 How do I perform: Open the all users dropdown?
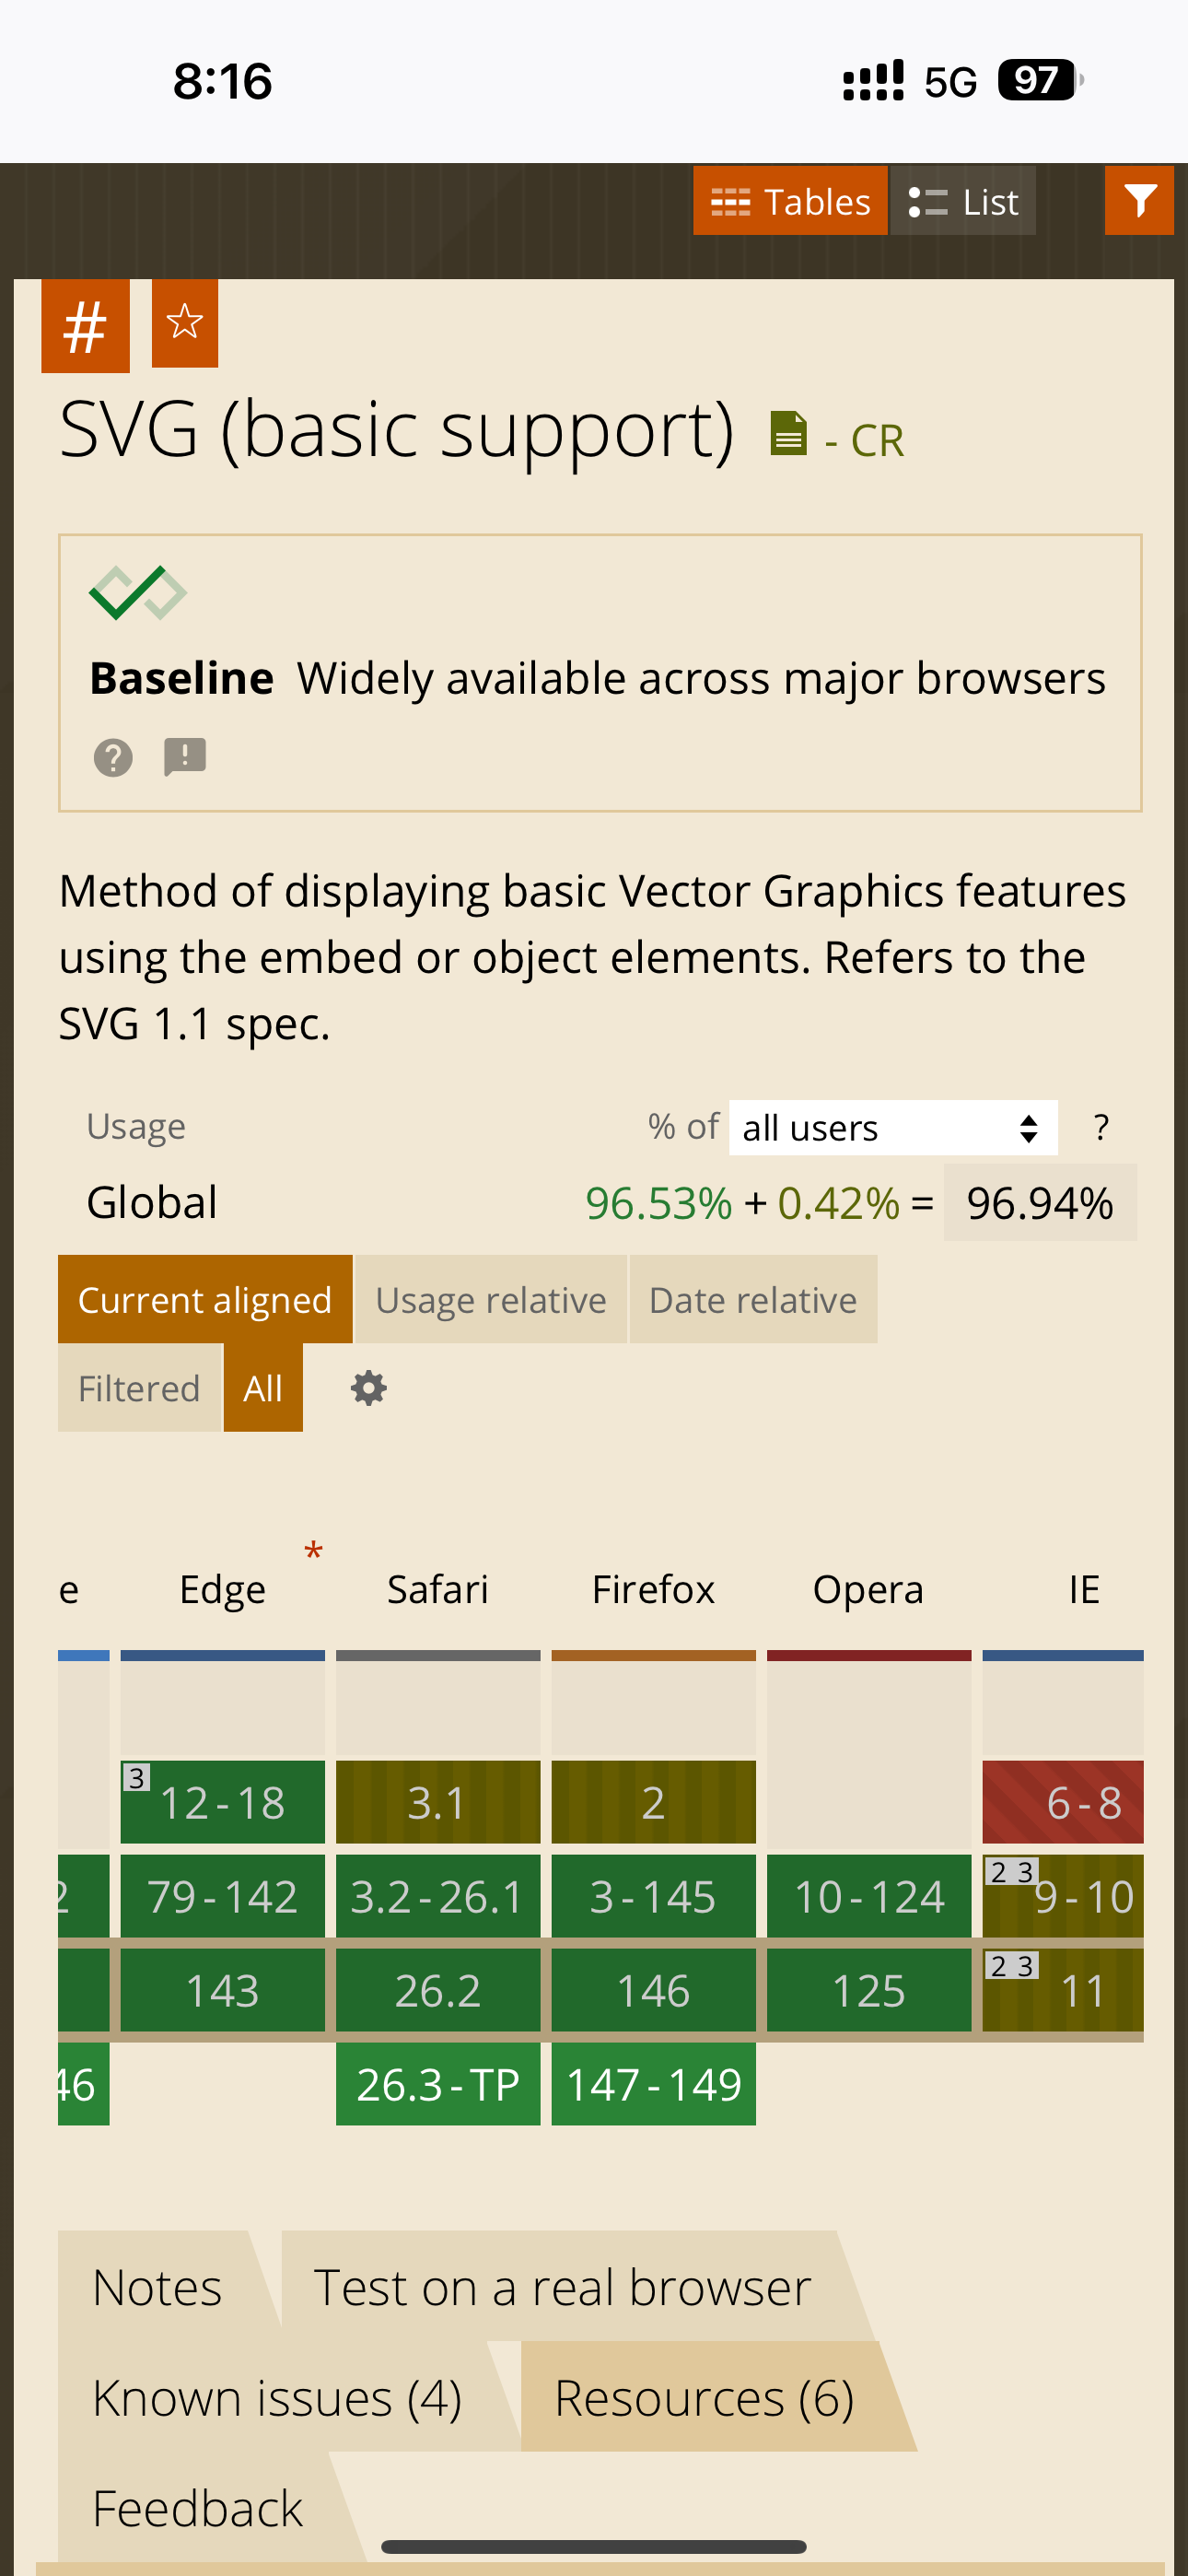coord(892,1128)
